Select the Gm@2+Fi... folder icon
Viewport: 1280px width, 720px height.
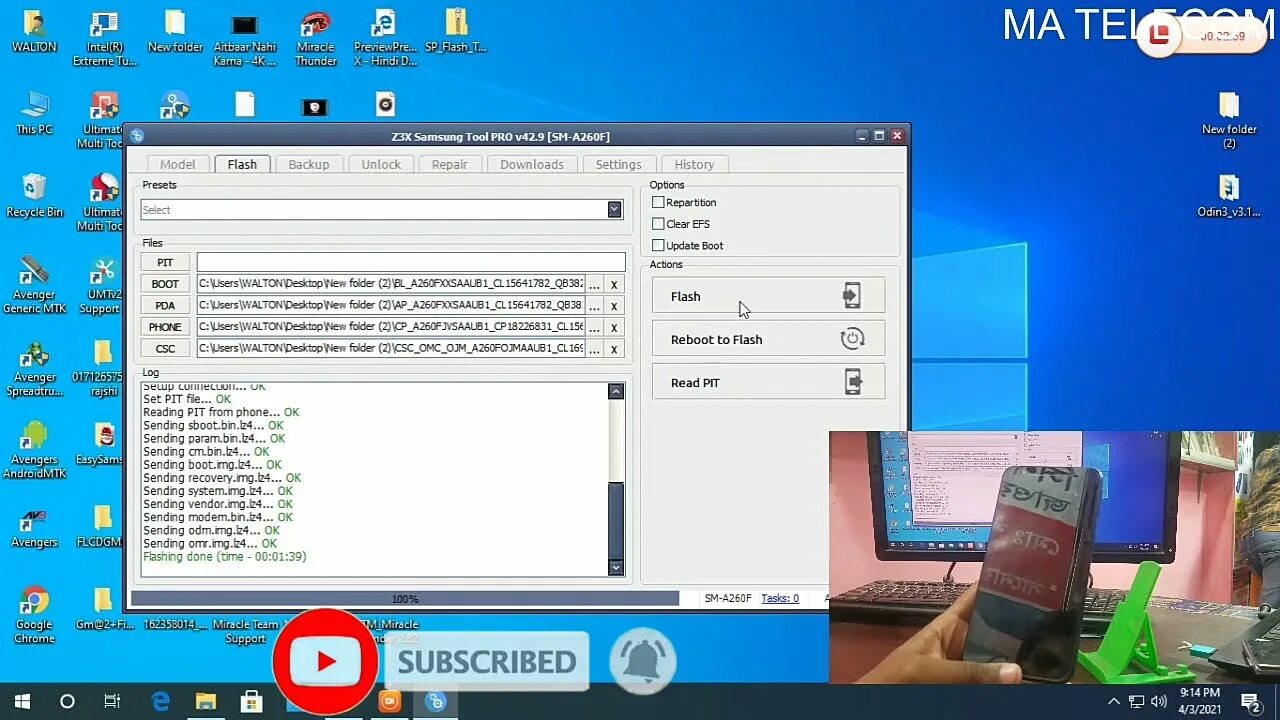pyautogui.click(x=103, y=608)
